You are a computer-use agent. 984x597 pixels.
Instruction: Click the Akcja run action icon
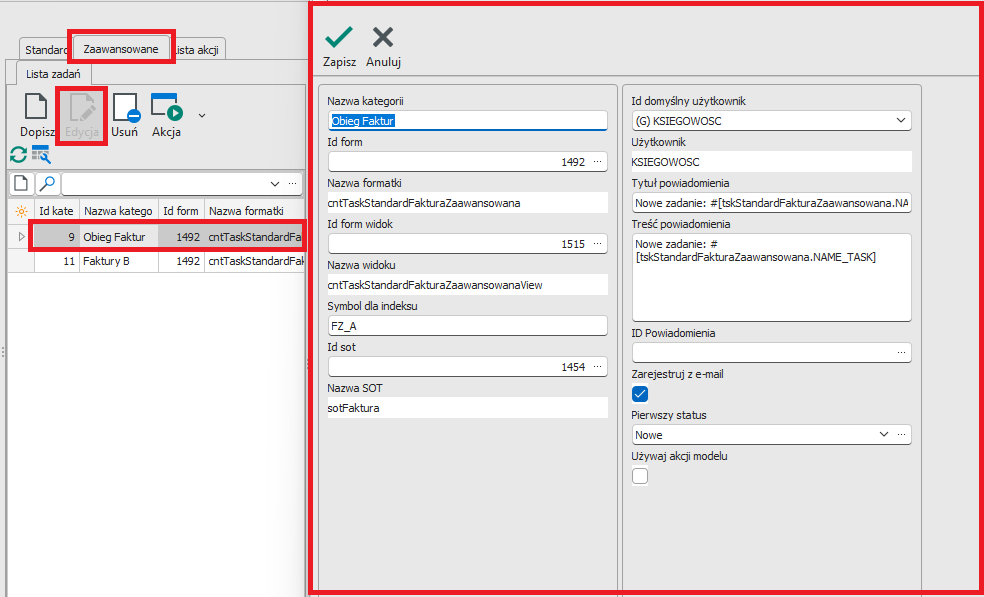pyautogui.click(x=165, y=107)
